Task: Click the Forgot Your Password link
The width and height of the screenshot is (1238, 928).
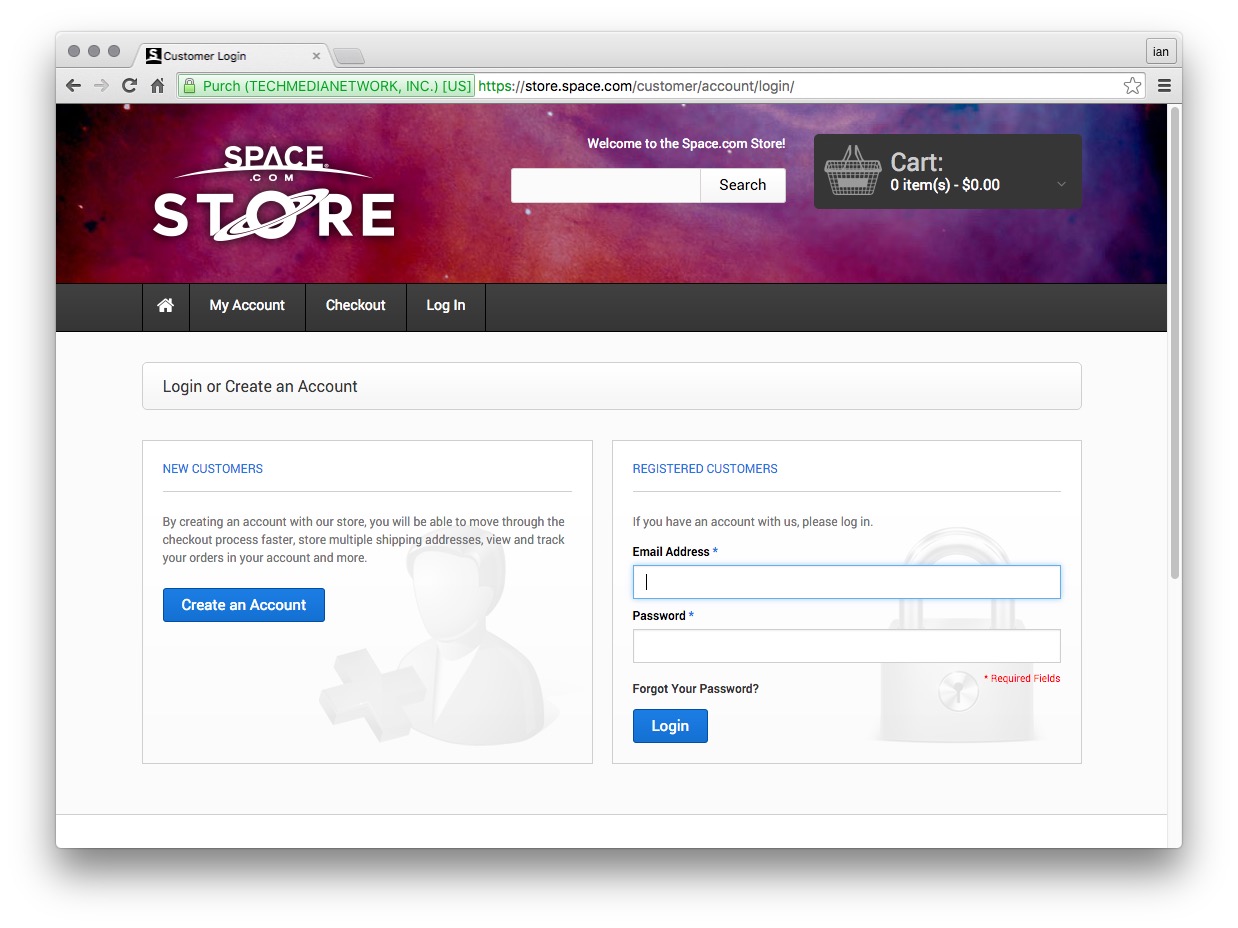Action: [x=695, y=689]
